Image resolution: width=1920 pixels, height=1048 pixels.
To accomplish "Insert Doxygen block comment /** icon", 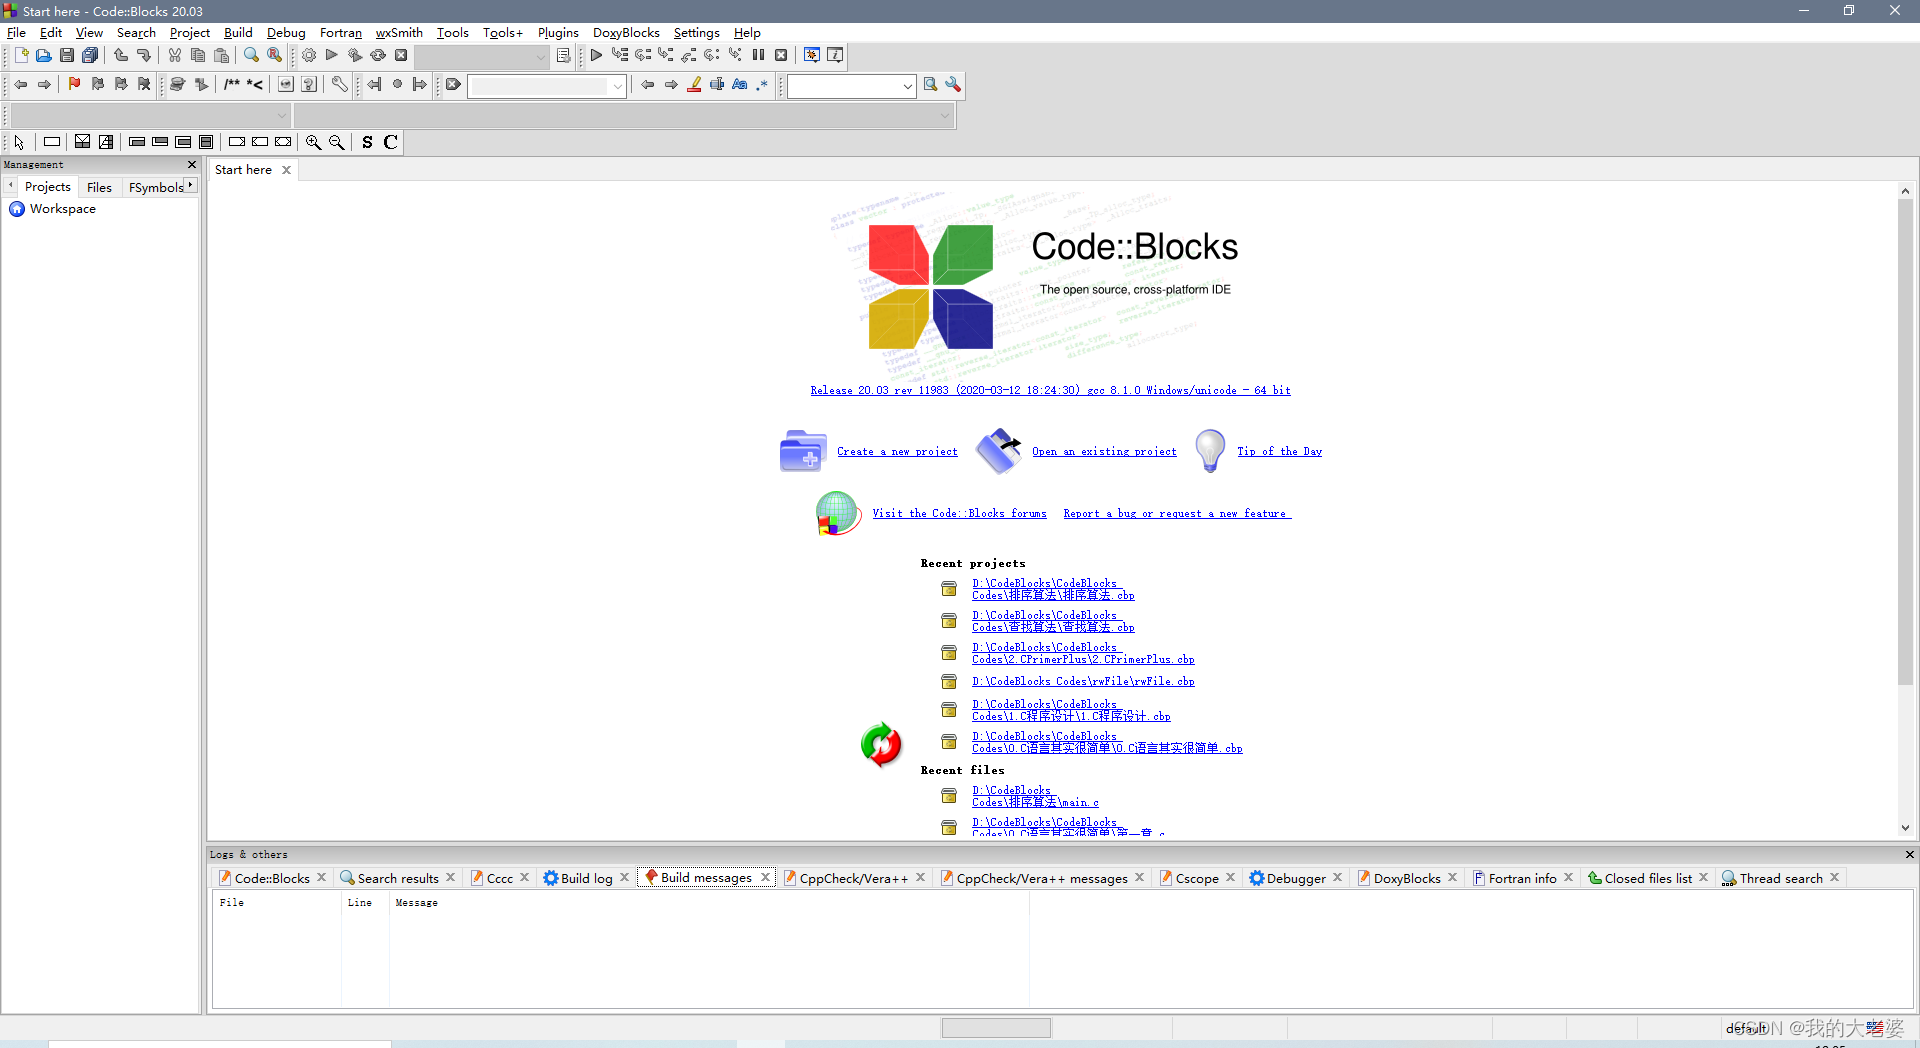I will pyautogui.click(x=232, y=85).
